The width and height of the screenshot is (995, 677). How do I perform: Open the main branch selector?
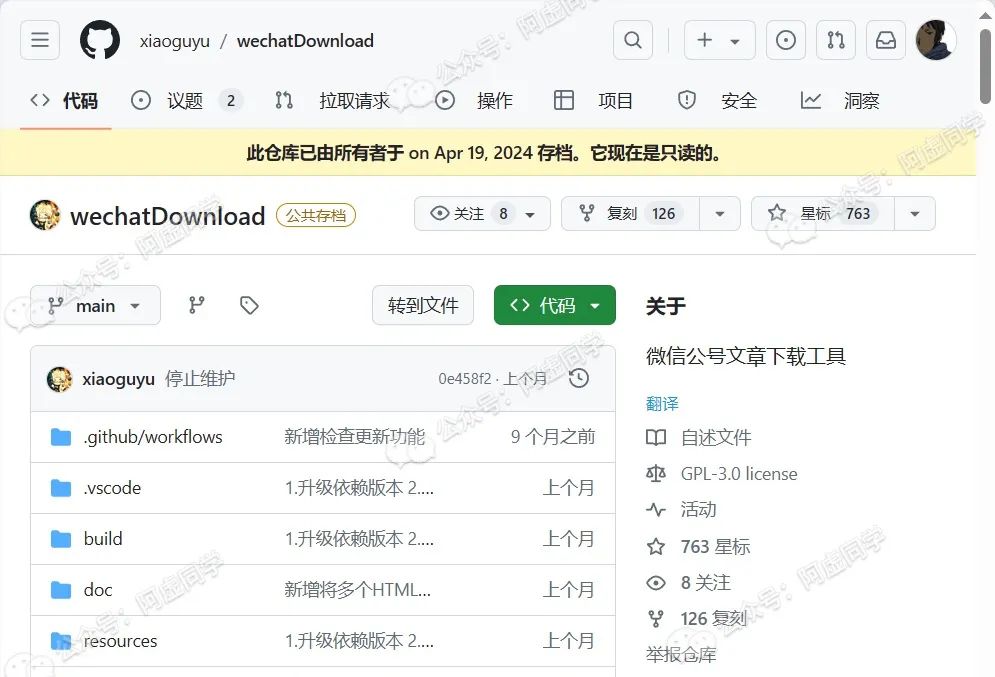[95, 305]
